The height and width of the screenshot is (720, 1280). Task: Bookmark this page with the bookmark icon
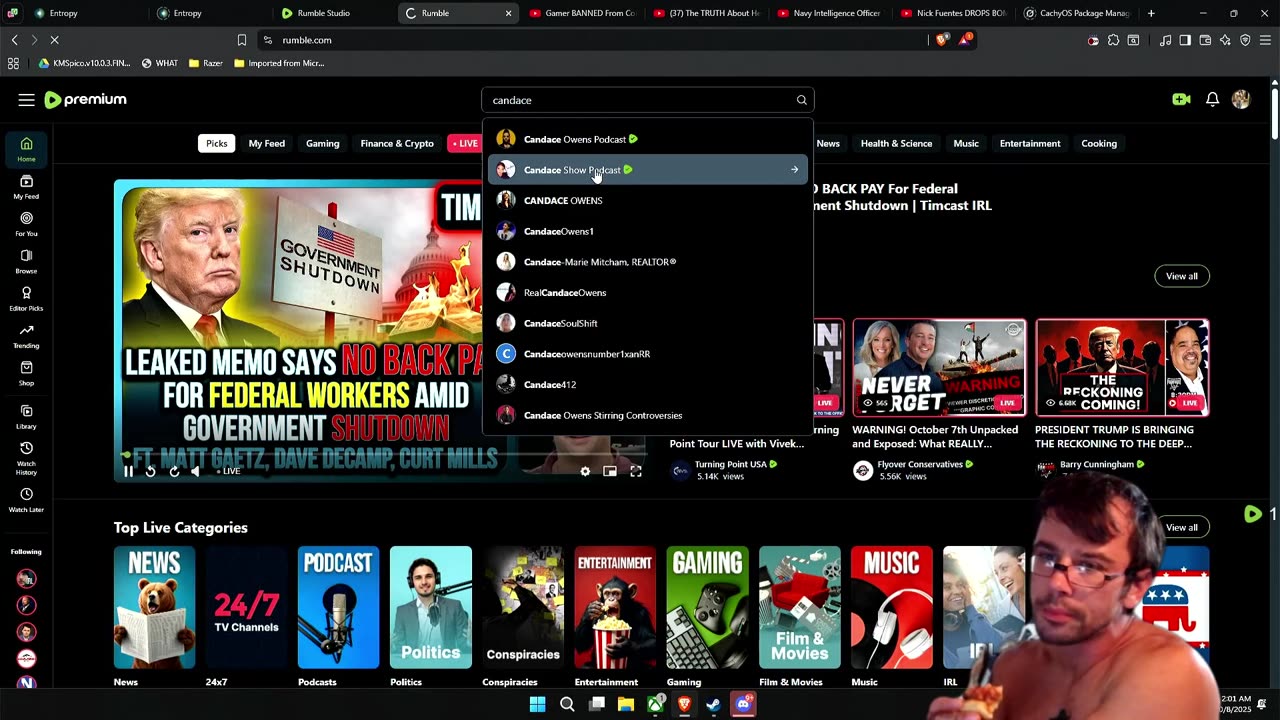pyautogui.click(x=241, y=40)
